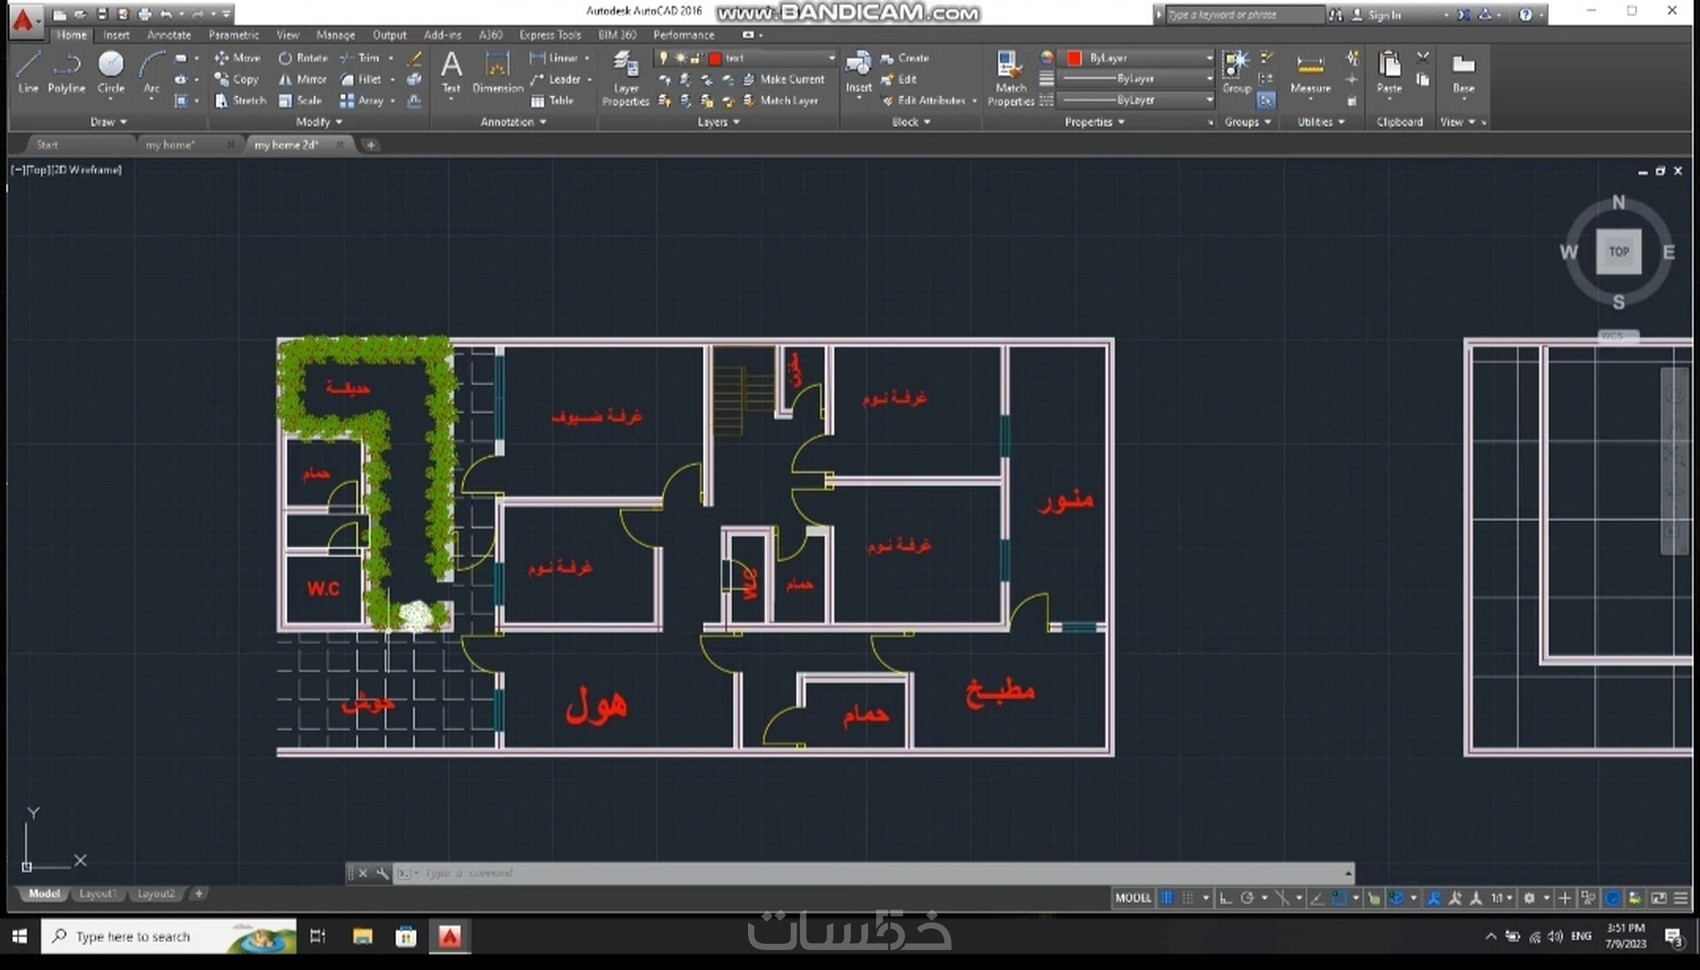The height and width of the screenshot is (970, 1700).
Task: Click Match Layer button
Action: [780, 100]
